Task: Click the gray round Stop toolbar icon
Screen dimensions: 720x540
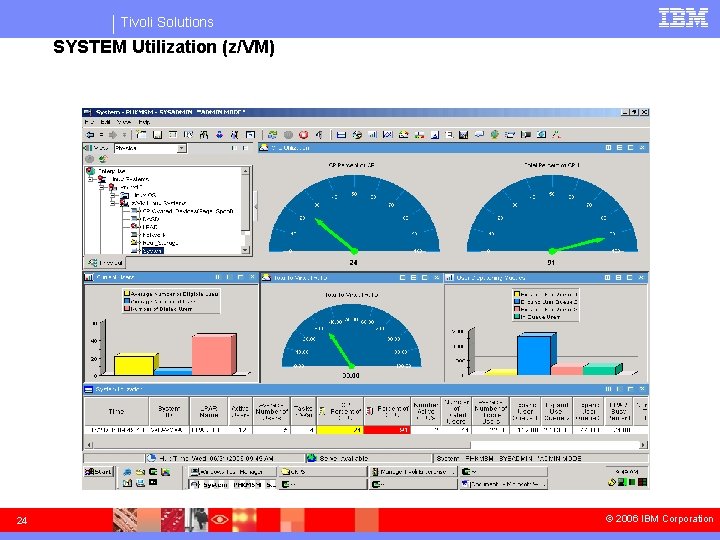Action: coord(288,135)
